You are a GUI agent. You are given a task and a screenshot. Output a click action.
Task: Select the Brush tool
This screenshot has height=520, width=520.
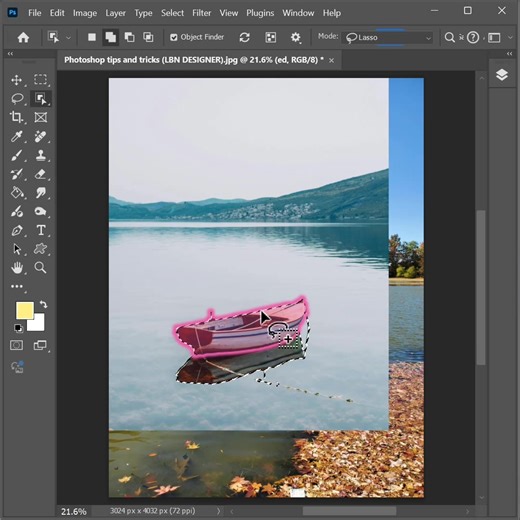click(17, 155)
